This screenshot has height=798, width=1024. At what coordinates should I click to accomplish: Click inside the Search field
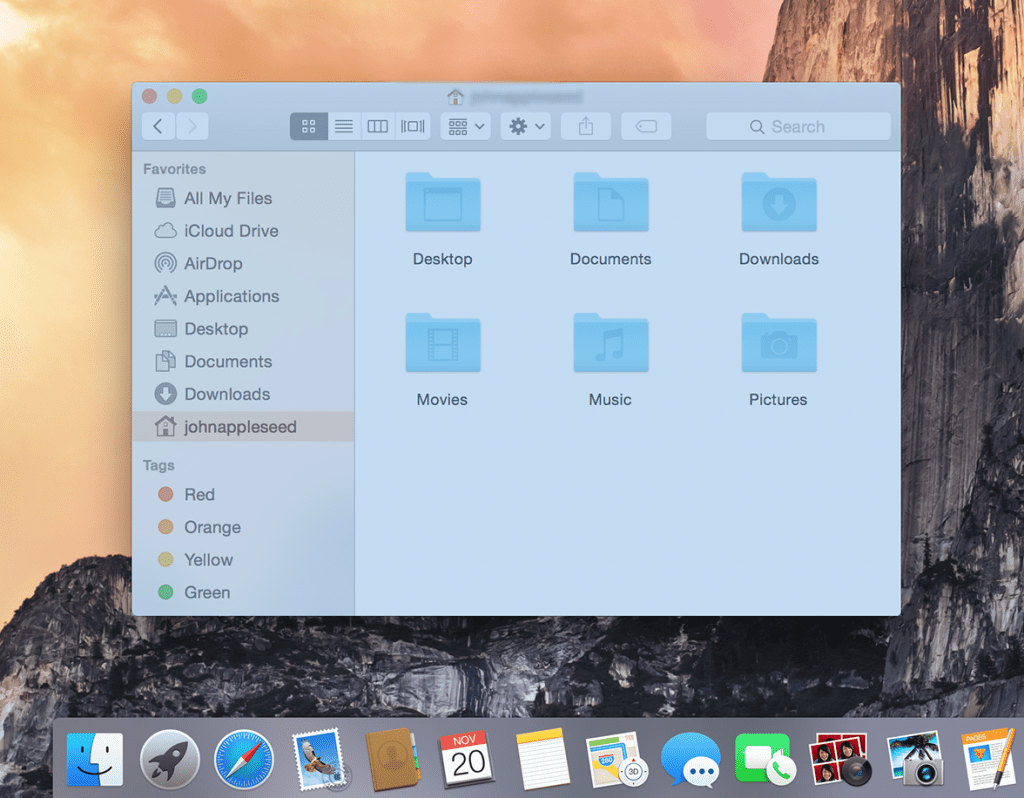797,126
